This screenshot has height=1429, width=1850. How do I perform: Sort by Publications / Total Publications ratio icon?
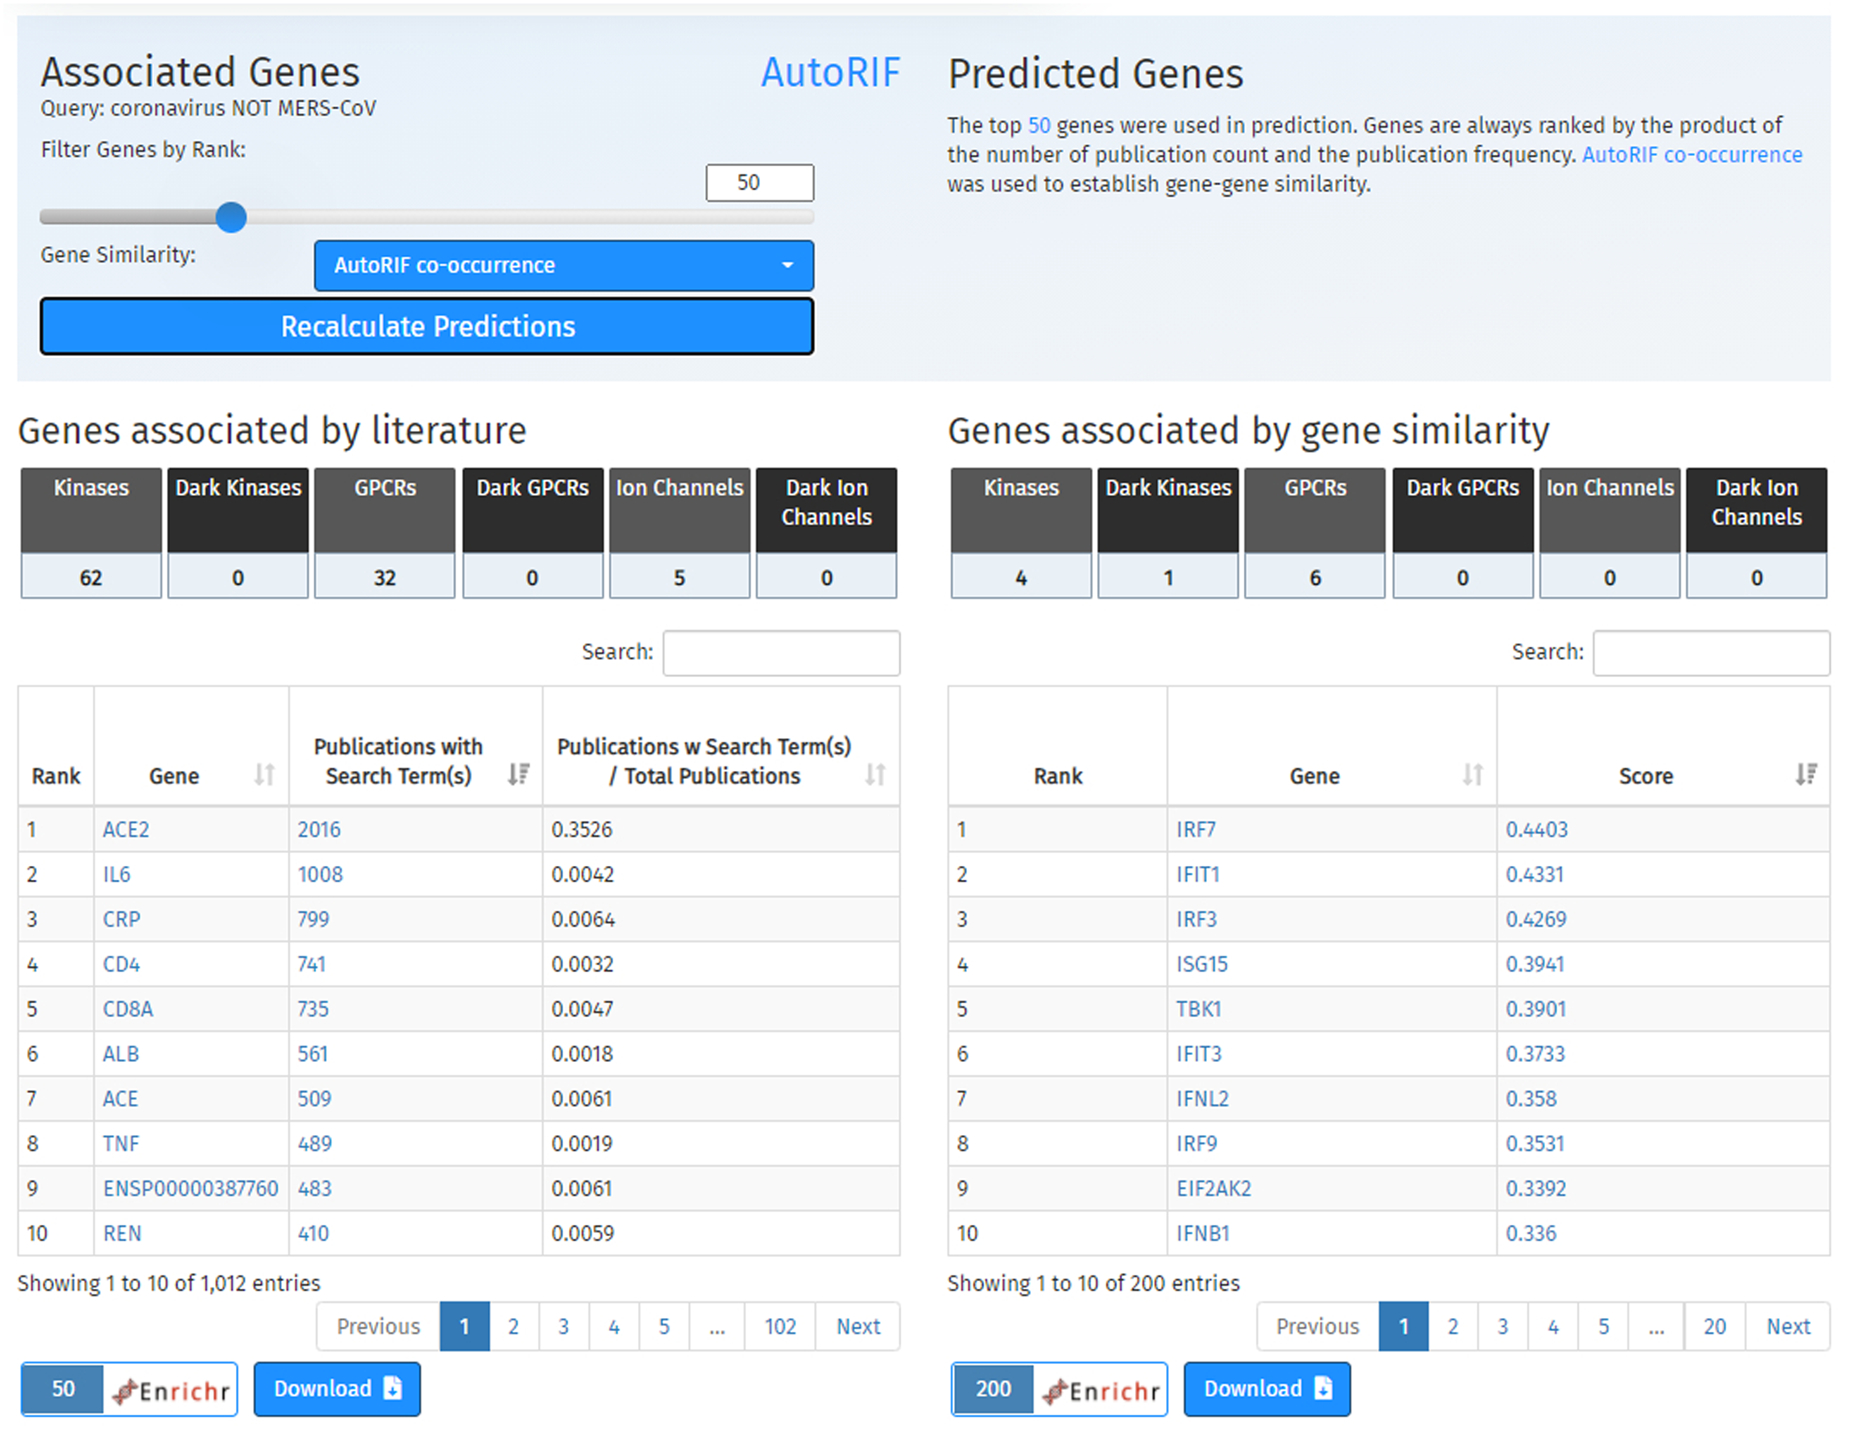[875, 775]
